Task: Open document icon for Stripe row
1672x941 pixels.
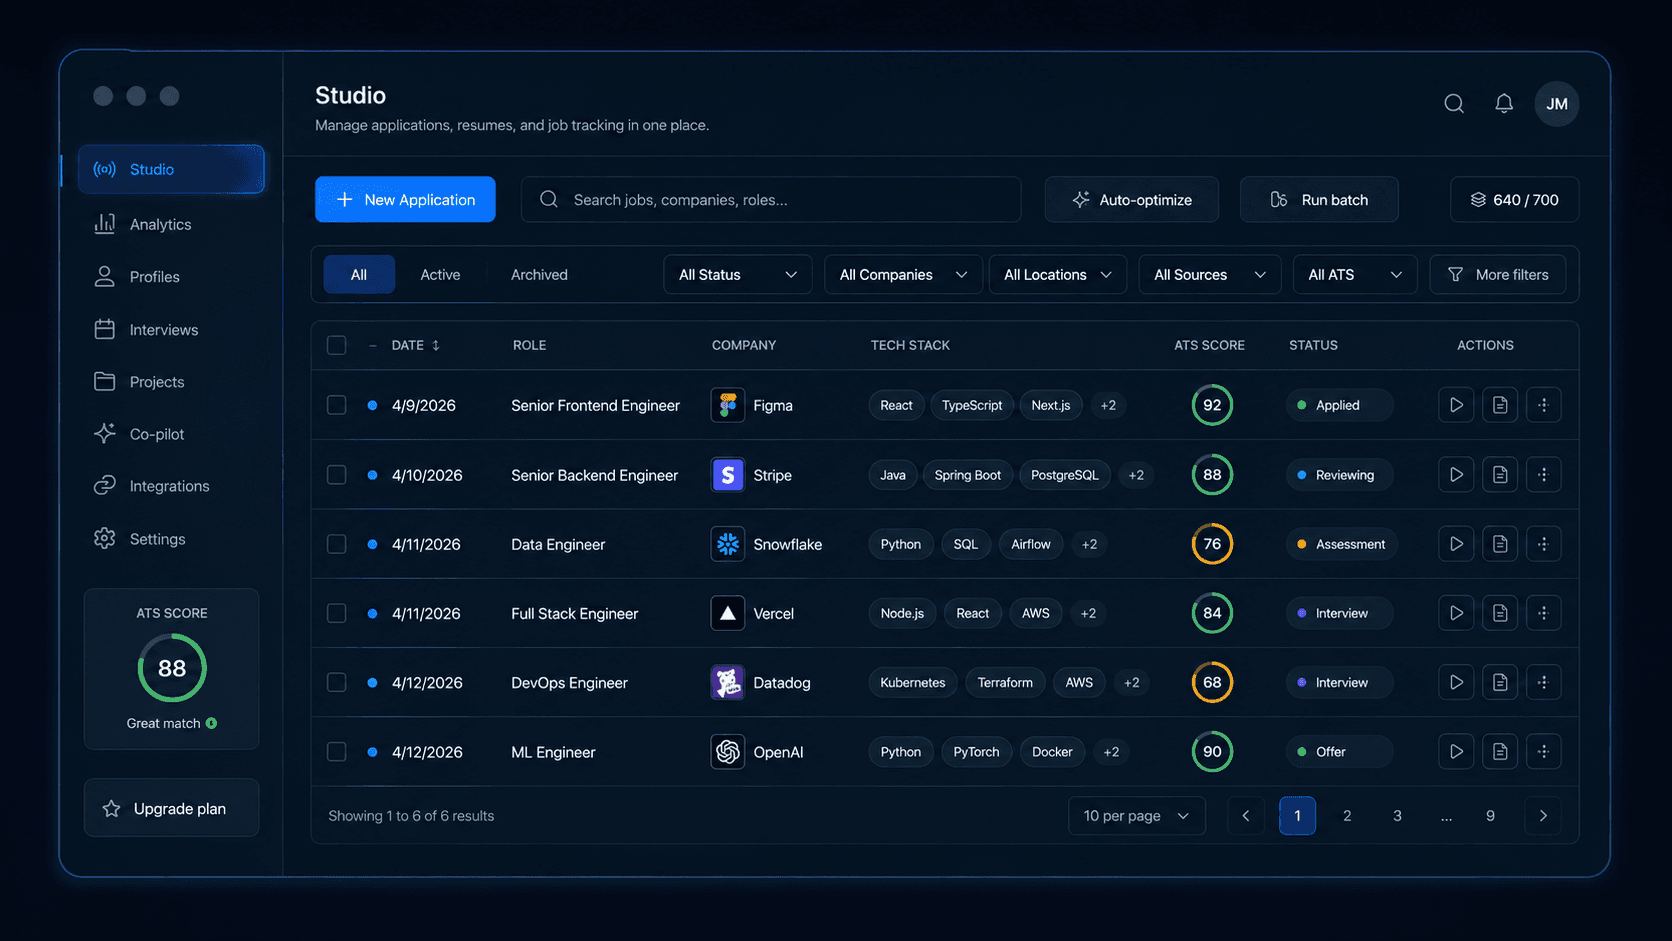Action: [1500, 475]
